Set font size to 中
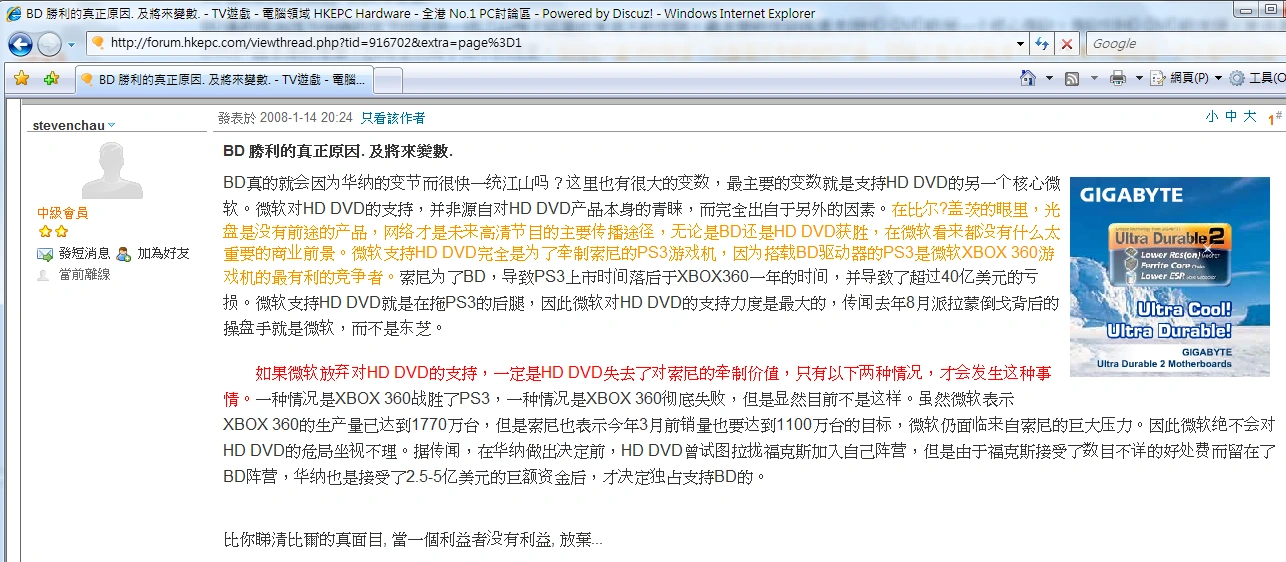This screenshot has height=562, width=1286. pos(1231,117)
